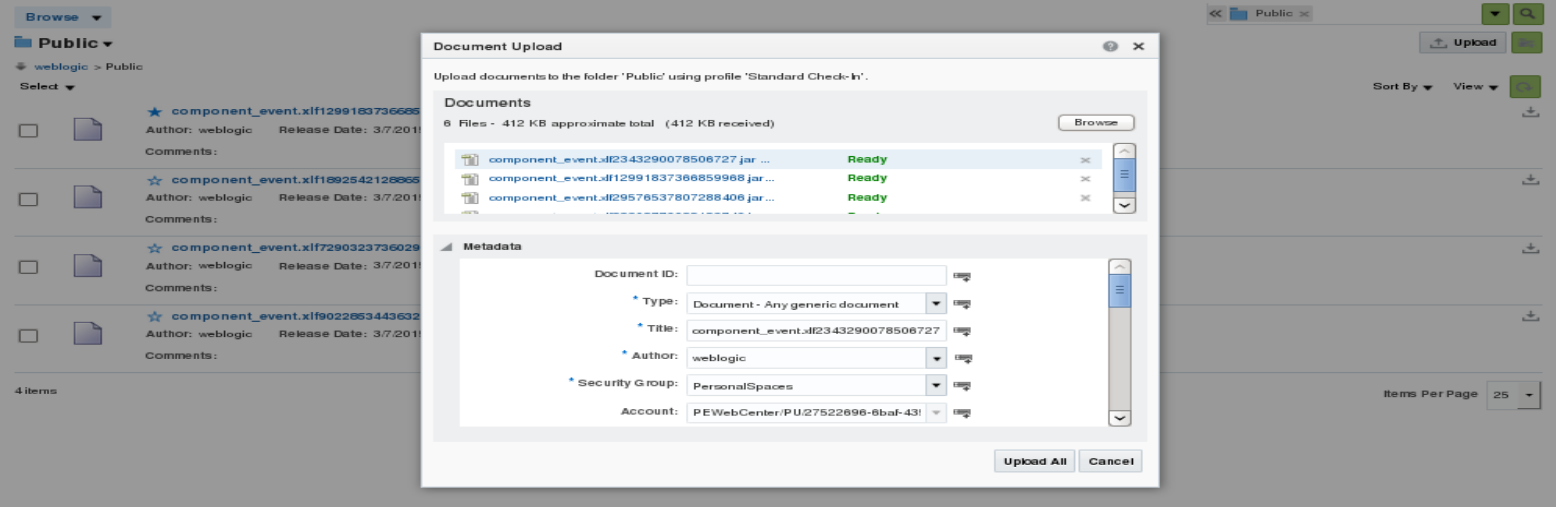Viewport: 1556px width, 507px height.
Task: Star the document component_event.xlf1892542128865
Action: tap(155, 180)
